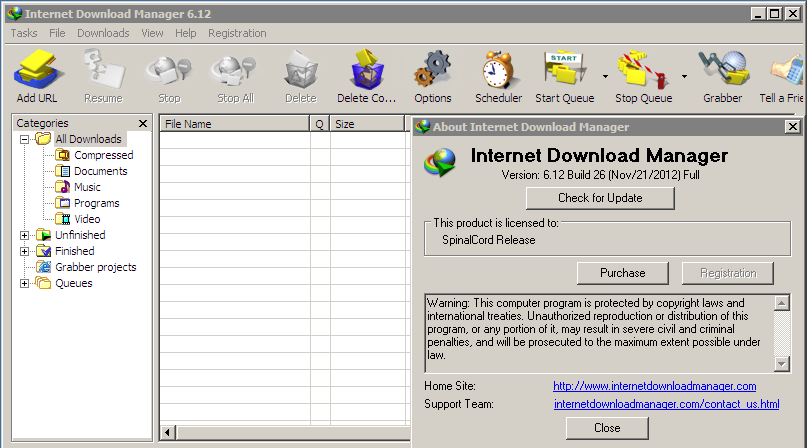Select the Grabber projects tree item
This screenshot has width=807, height=448.
(96, 267)
